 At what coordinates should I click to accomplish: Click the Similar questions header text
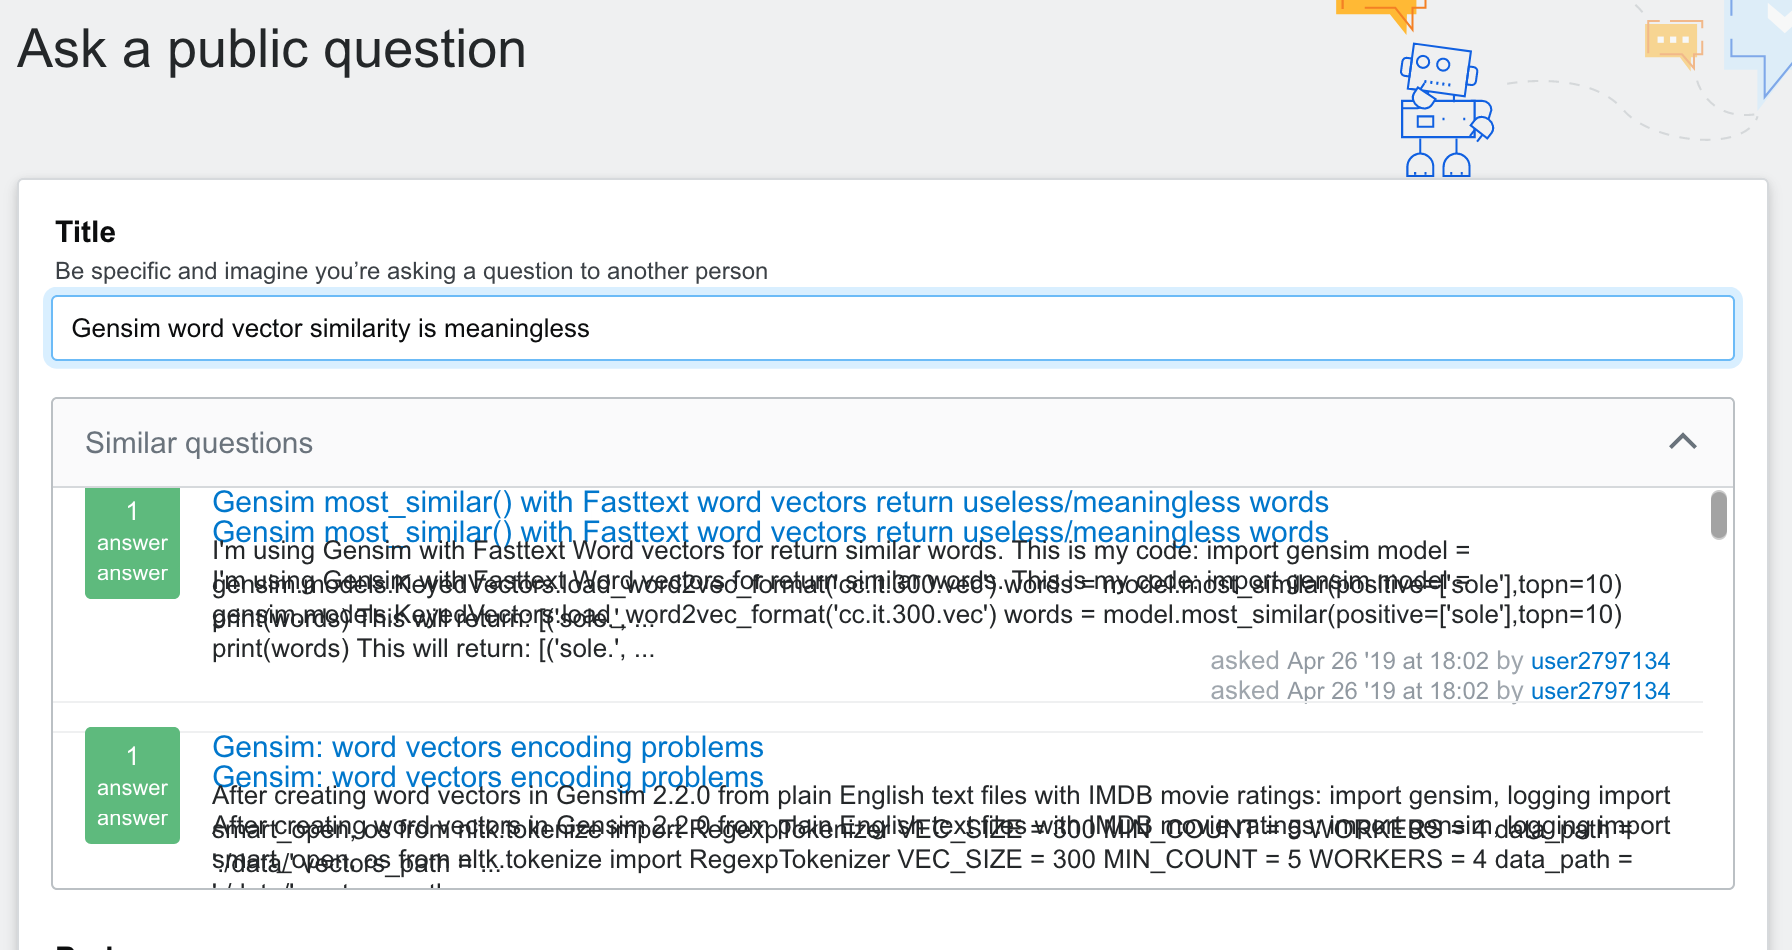click(199, 443)
